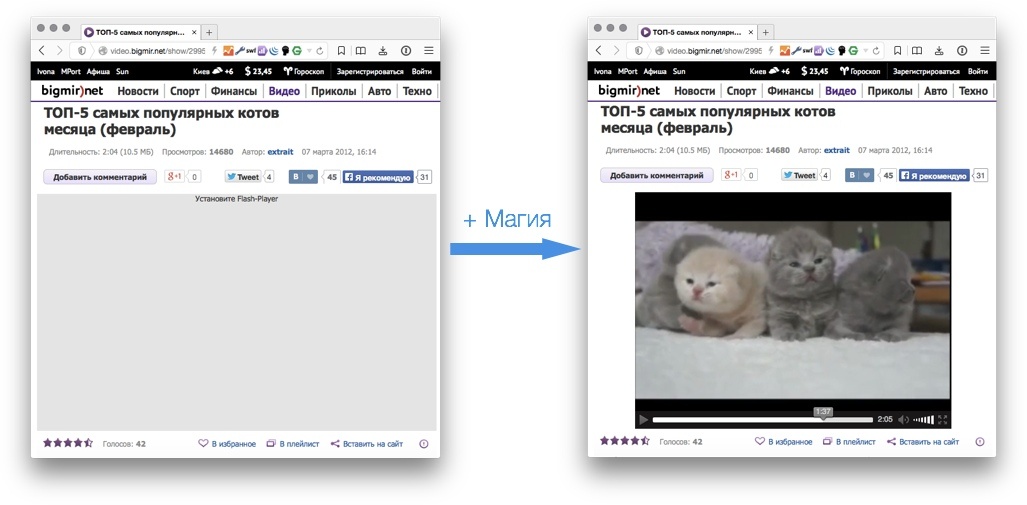Viewport: 1027px width, 505px height.
Task: Open the right window's video in fullscreen
Action: [x=943, y=419]
